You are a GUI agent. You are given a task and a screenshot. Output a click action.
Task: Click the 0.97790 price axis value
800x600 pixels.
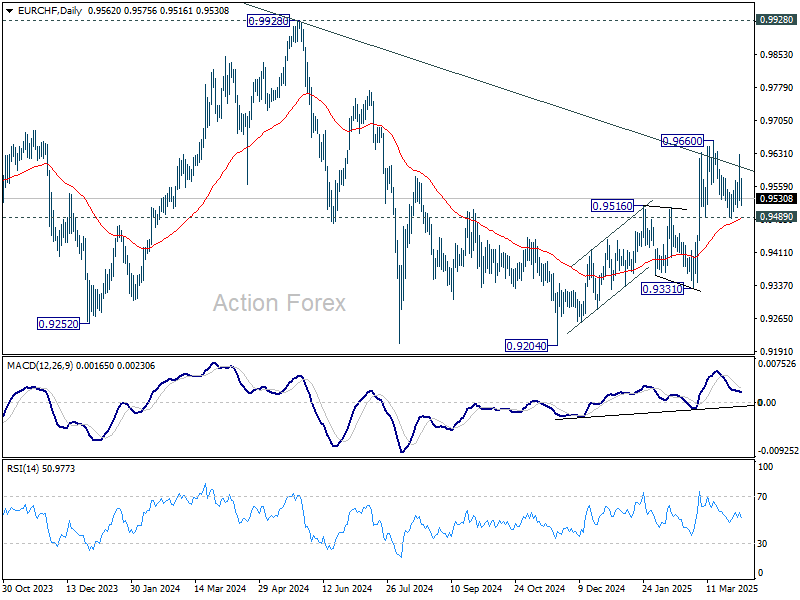click(x=777, y=88)
